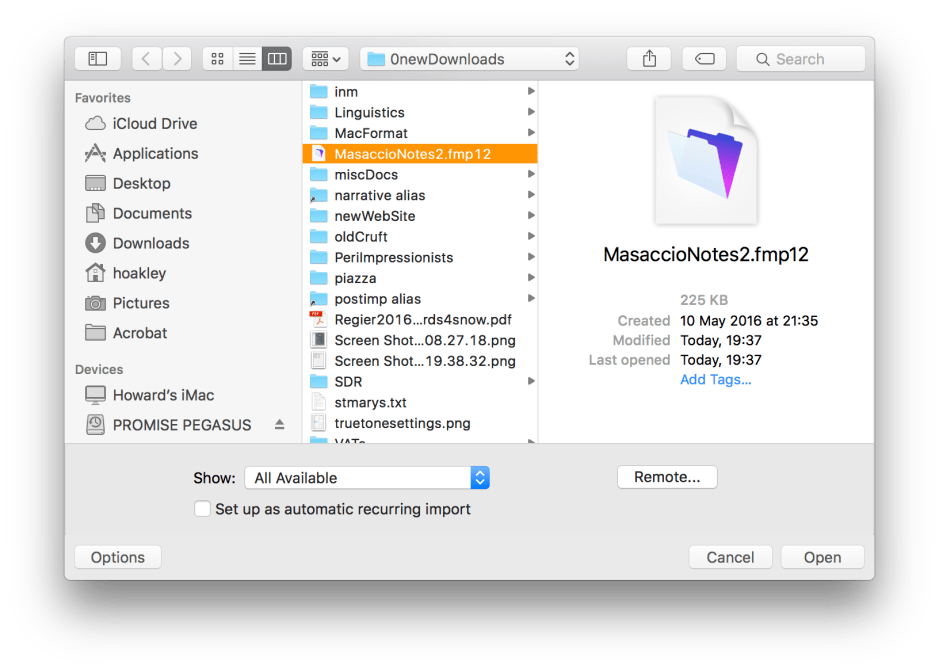The height and width of the screenshot is (672, 939).
Task: Enable automatic recurring import checkbox
Action: pos(203,509)
